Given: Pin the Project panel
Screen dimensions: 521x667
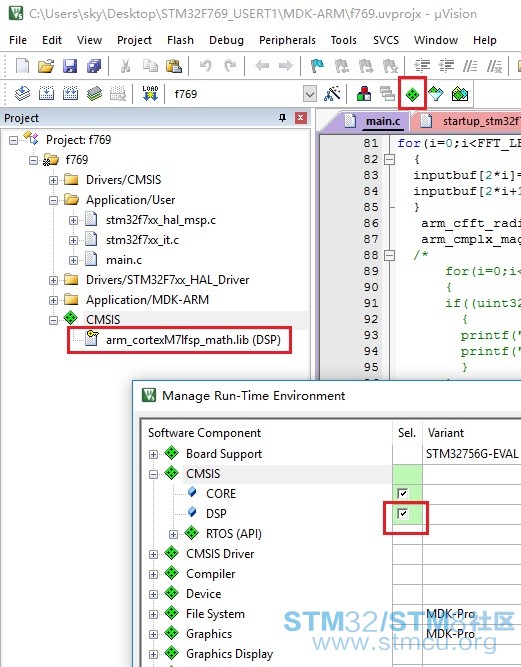Looking at the screenshot, I should pyautogui.click(x=282, y=117).
